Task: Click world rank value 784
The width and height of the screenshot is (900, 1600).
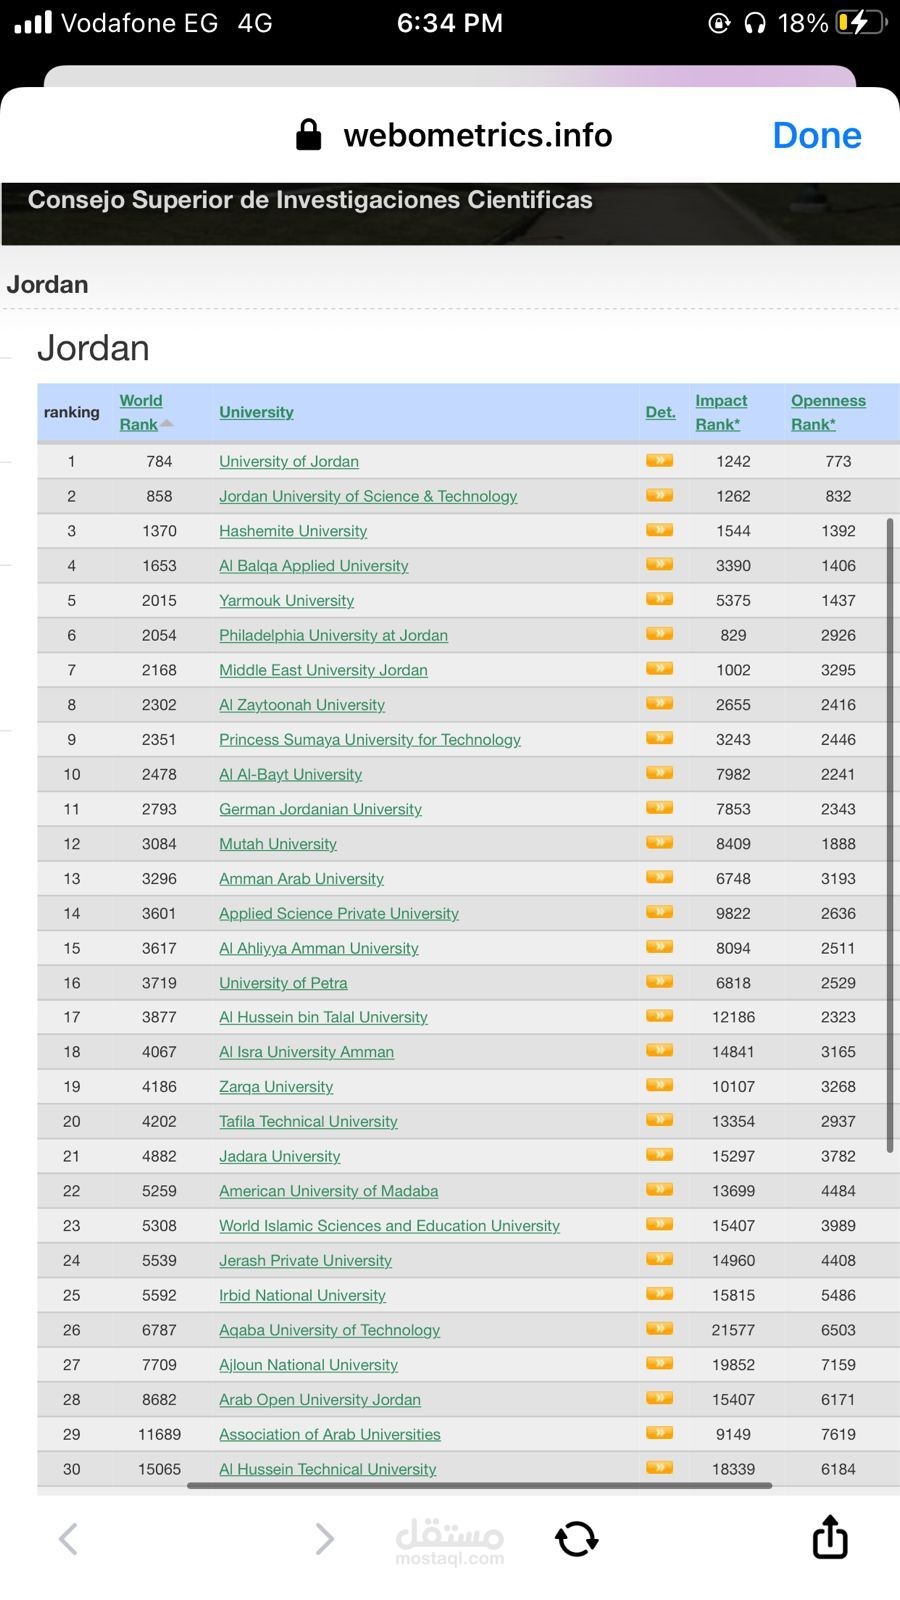Action: [x=159, y=461]
